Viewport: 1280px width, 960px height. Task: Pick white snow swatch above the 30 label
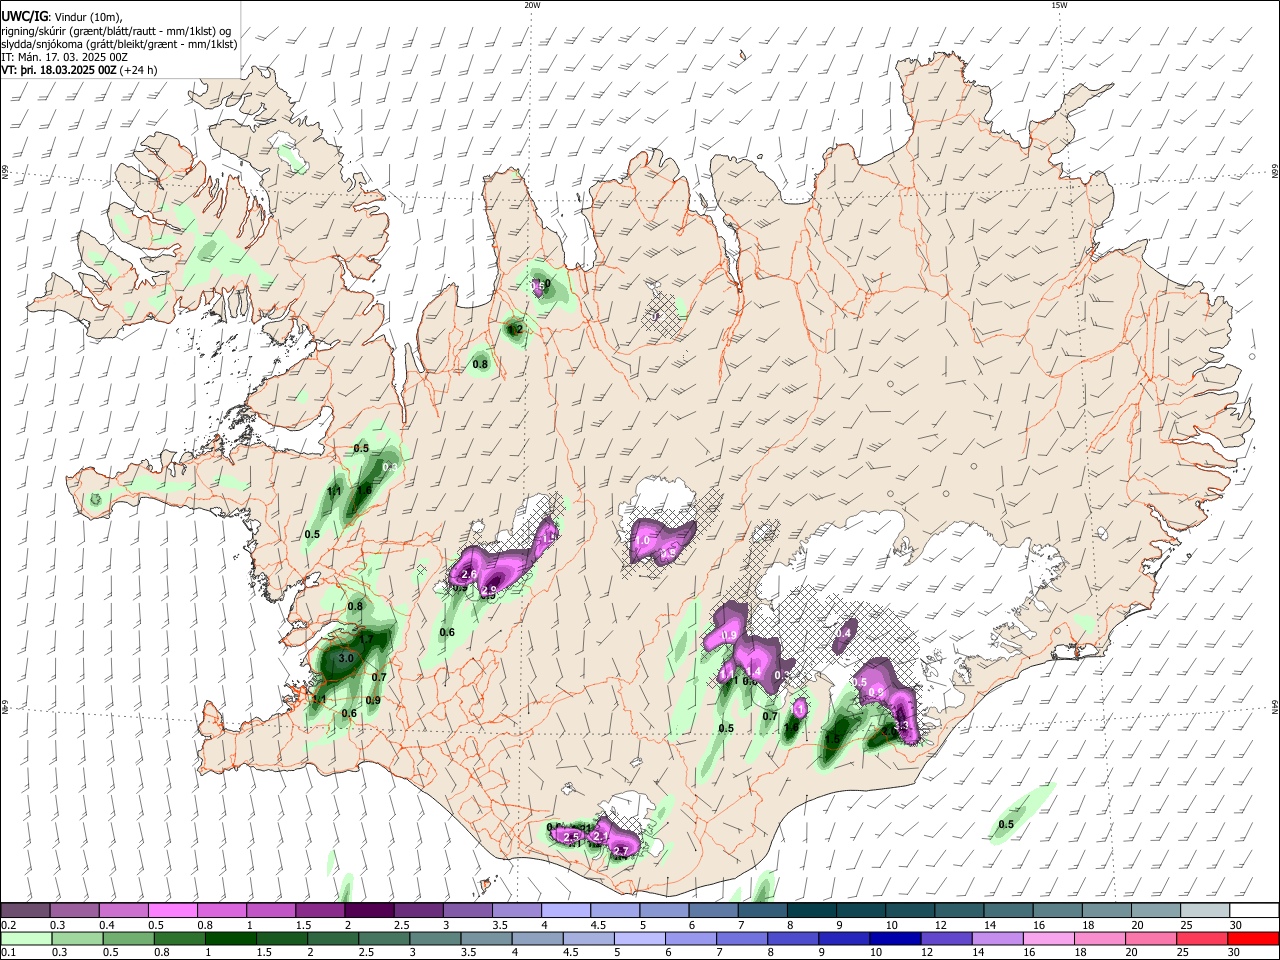(x=1254, y=911)
